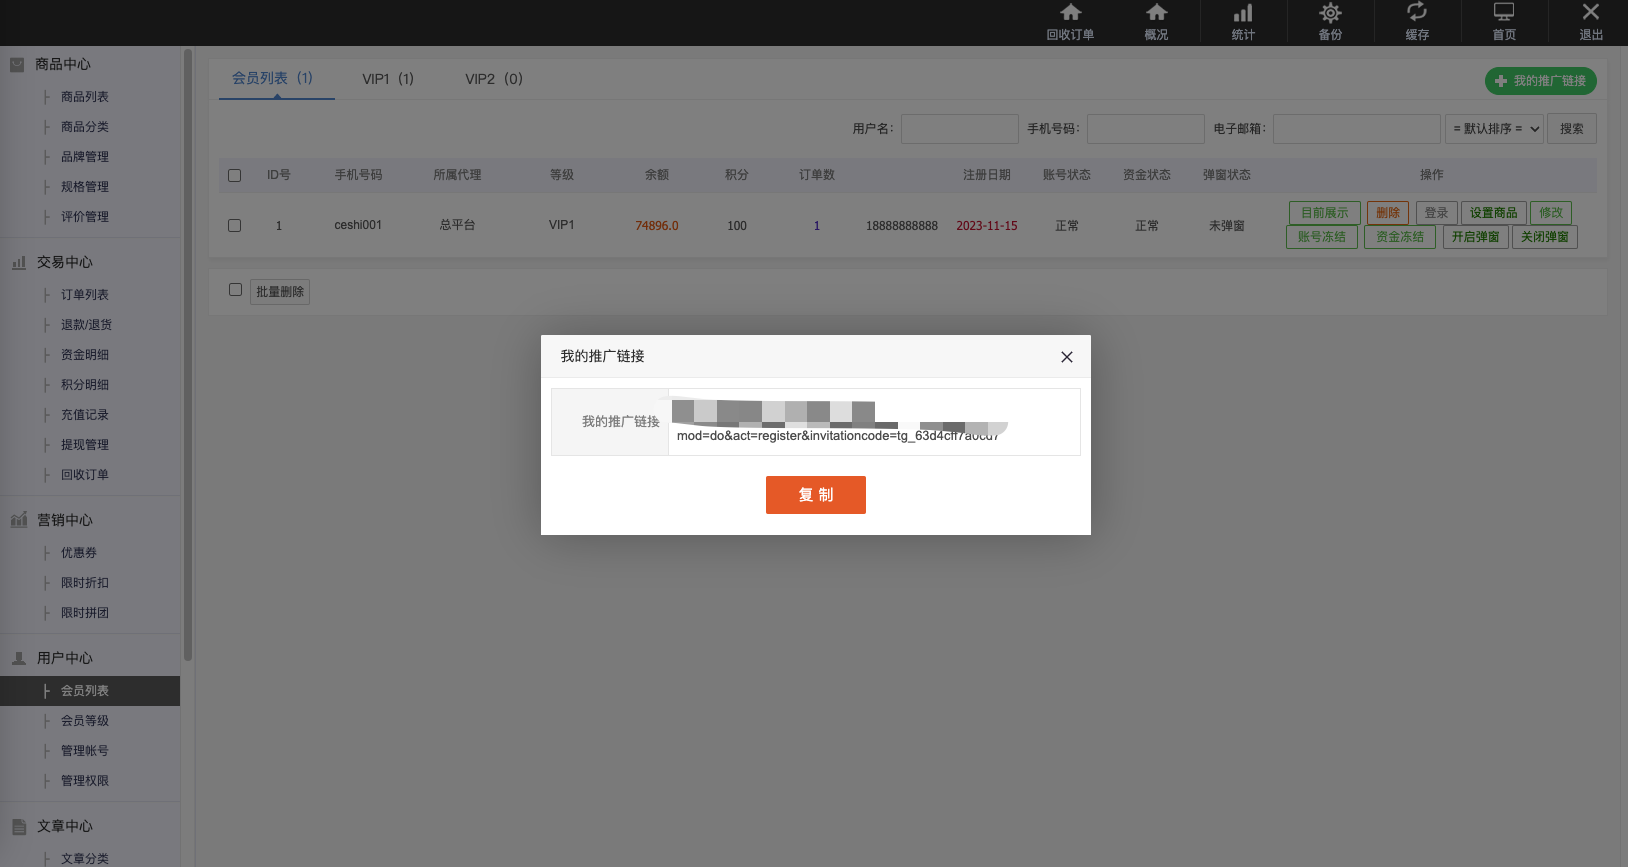
Task: Click 账号冻结 for ceshi001
Action: pos(1322,237)
